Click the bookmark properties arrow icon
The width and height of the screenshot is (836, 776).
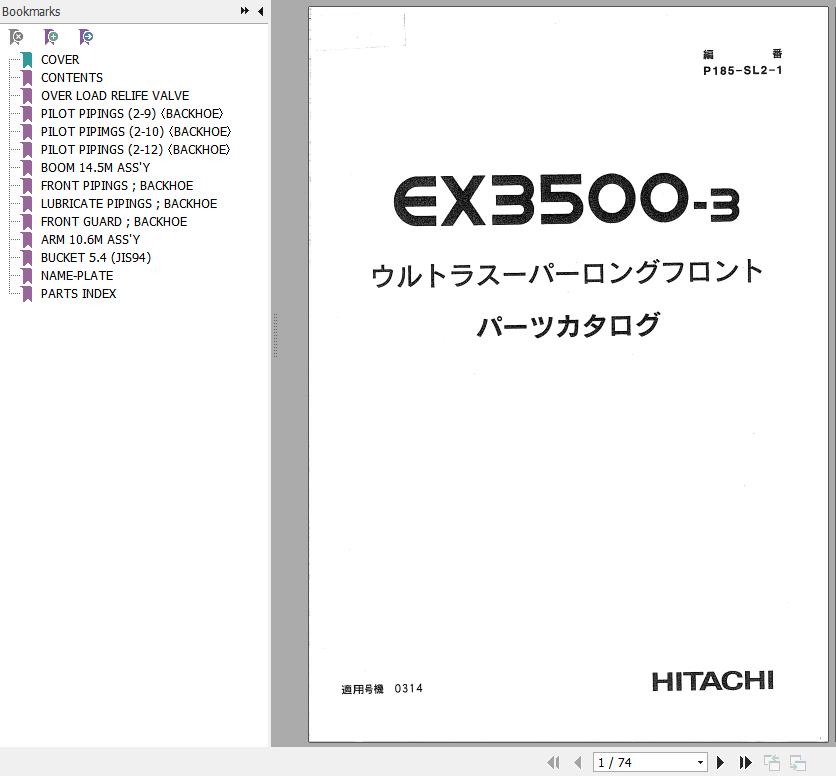click(x=86, y=37)
